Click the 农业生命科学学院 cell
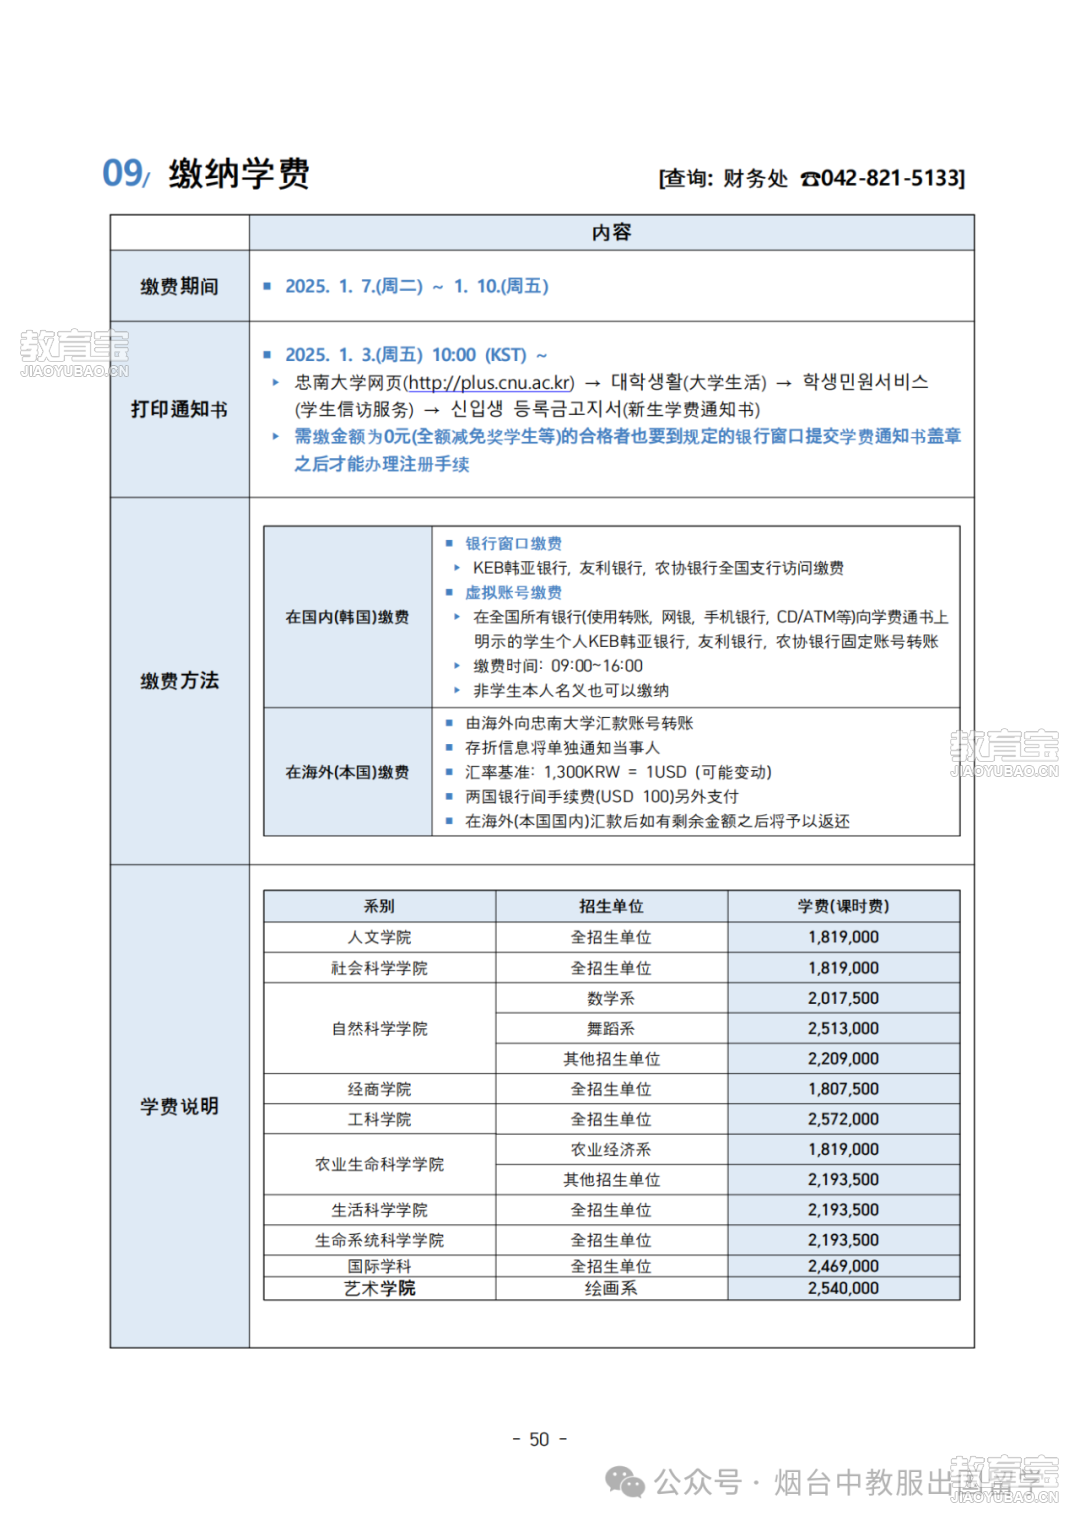Screen dimensions: 1080x1526 click(x=380, y=1164)
